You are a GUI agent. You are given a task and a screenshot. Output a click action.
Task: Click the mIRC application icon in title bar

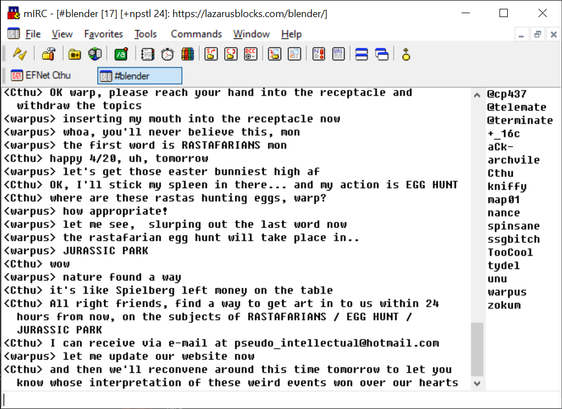click(14, 13)
